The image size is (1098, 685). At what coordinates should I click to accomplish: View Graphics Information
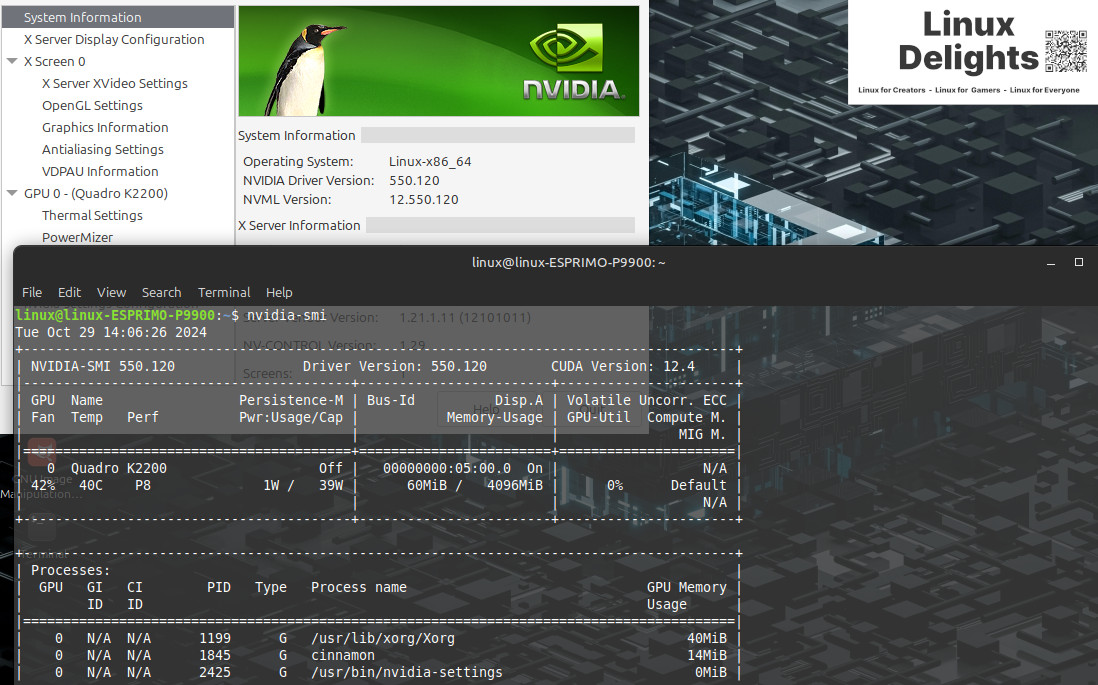pos(104,127)
